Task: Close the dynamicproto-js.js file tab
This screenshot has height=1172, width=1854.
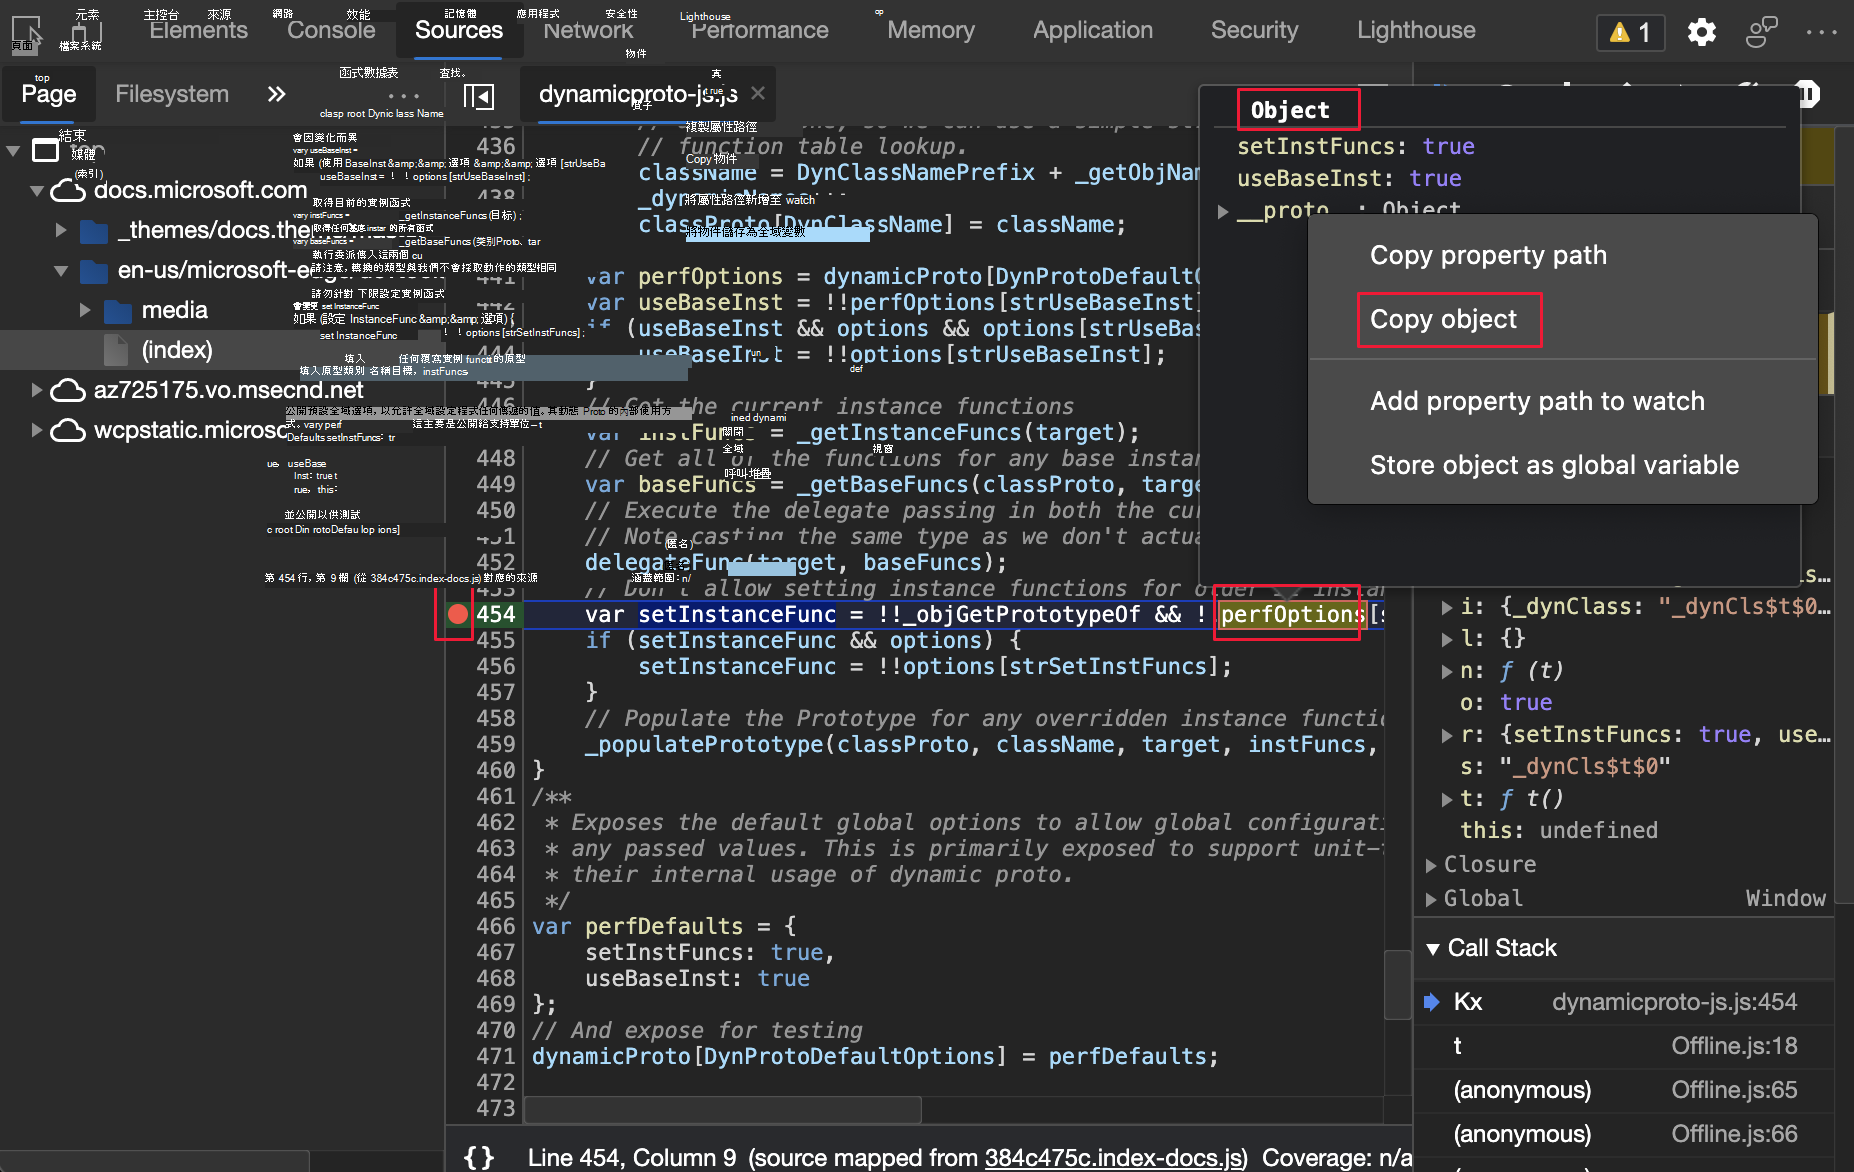Action: [x=758, y=93]
